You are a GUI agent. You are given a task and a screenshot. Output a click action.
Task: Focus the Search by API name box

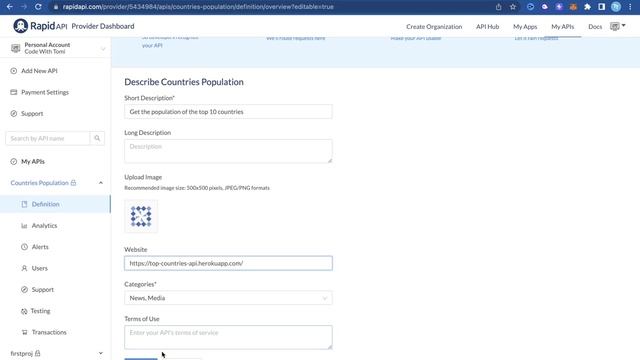coord(48,138)
